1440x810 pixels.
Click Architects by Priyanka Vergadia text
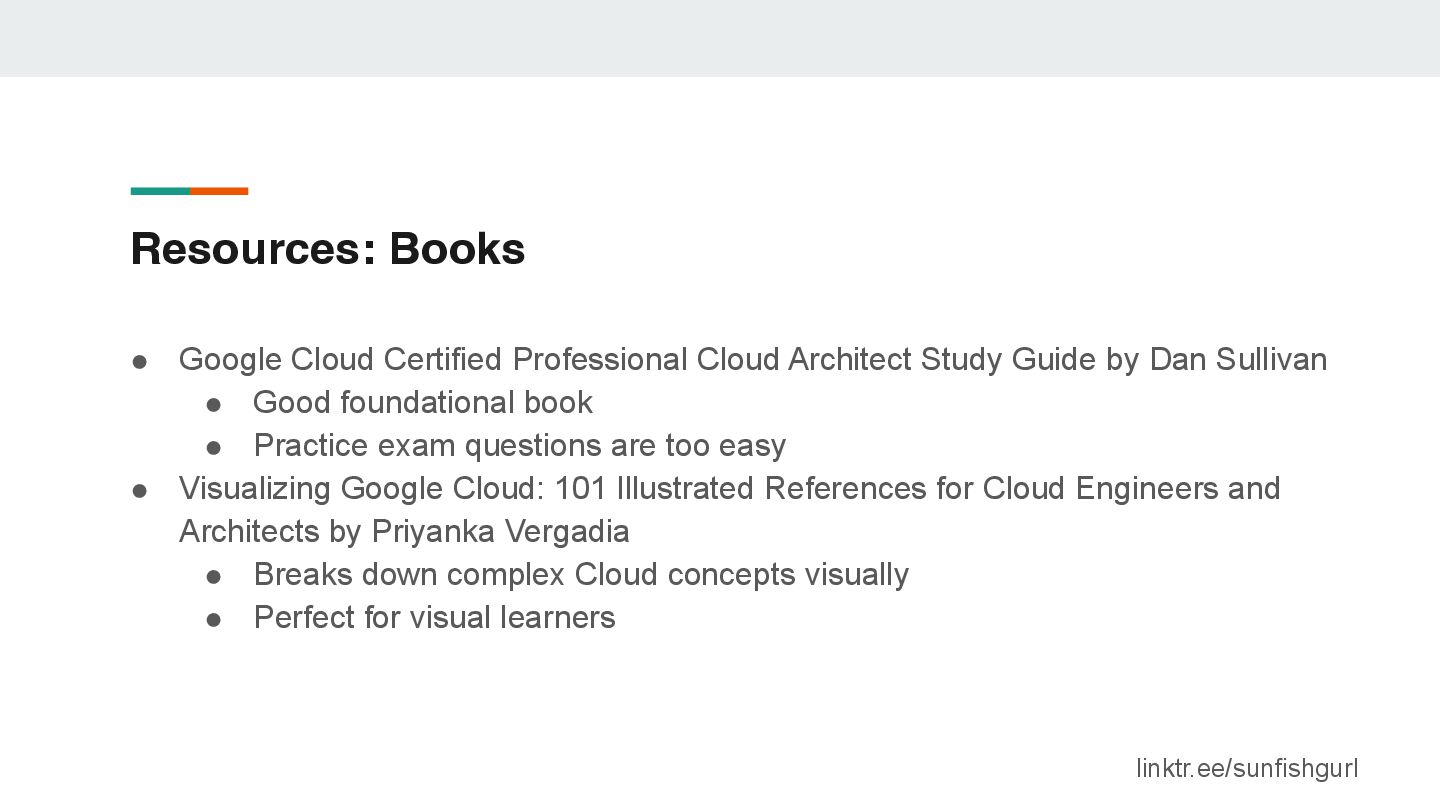coord(404,531)
